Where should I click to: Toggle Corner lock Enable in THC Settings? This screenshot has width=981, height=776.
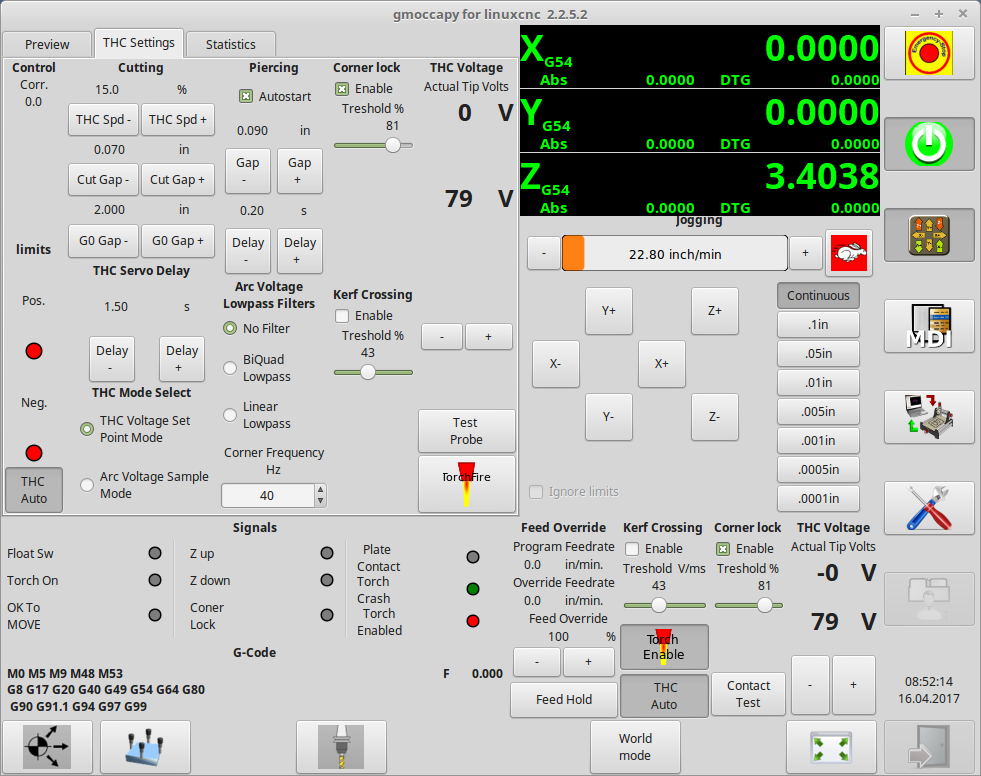(x=342, y=89)
